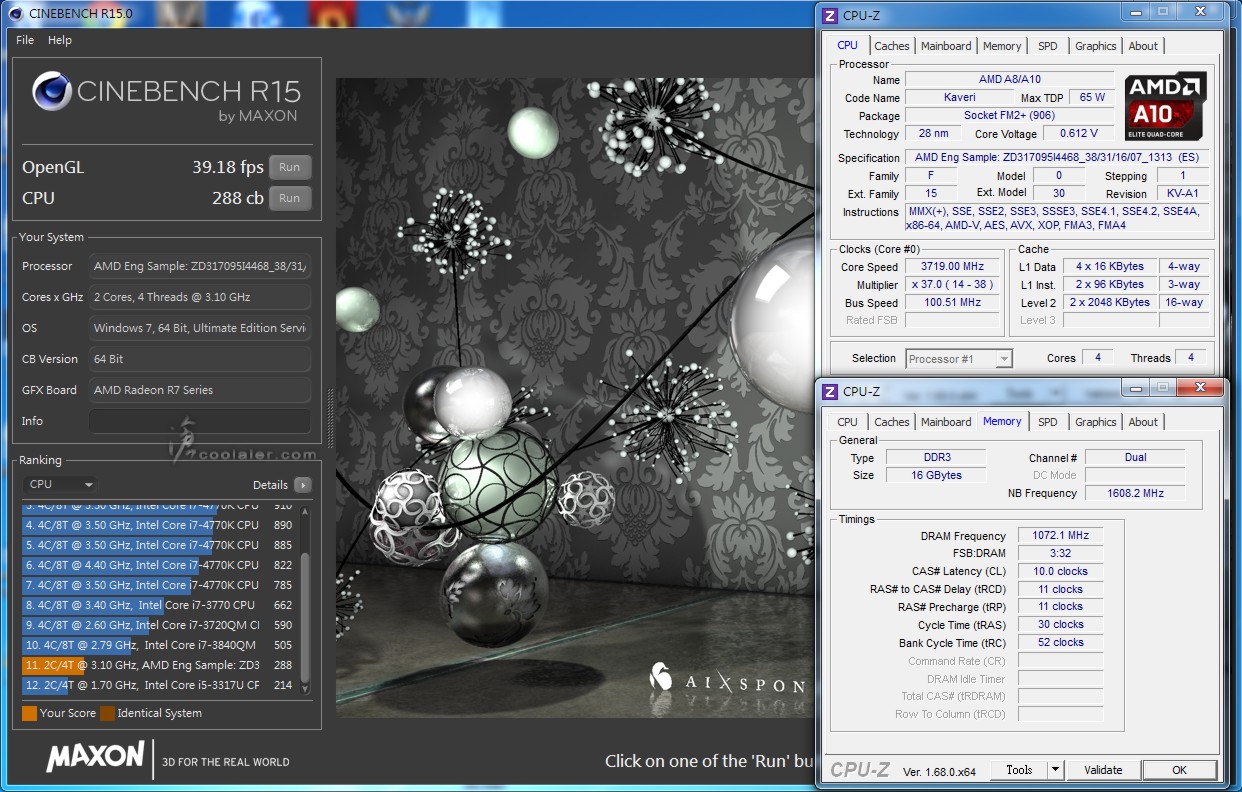Screen dimensions: 1242x792
Task: Select the Intel Core i7-3840QM ranking row
Action: 160,645
